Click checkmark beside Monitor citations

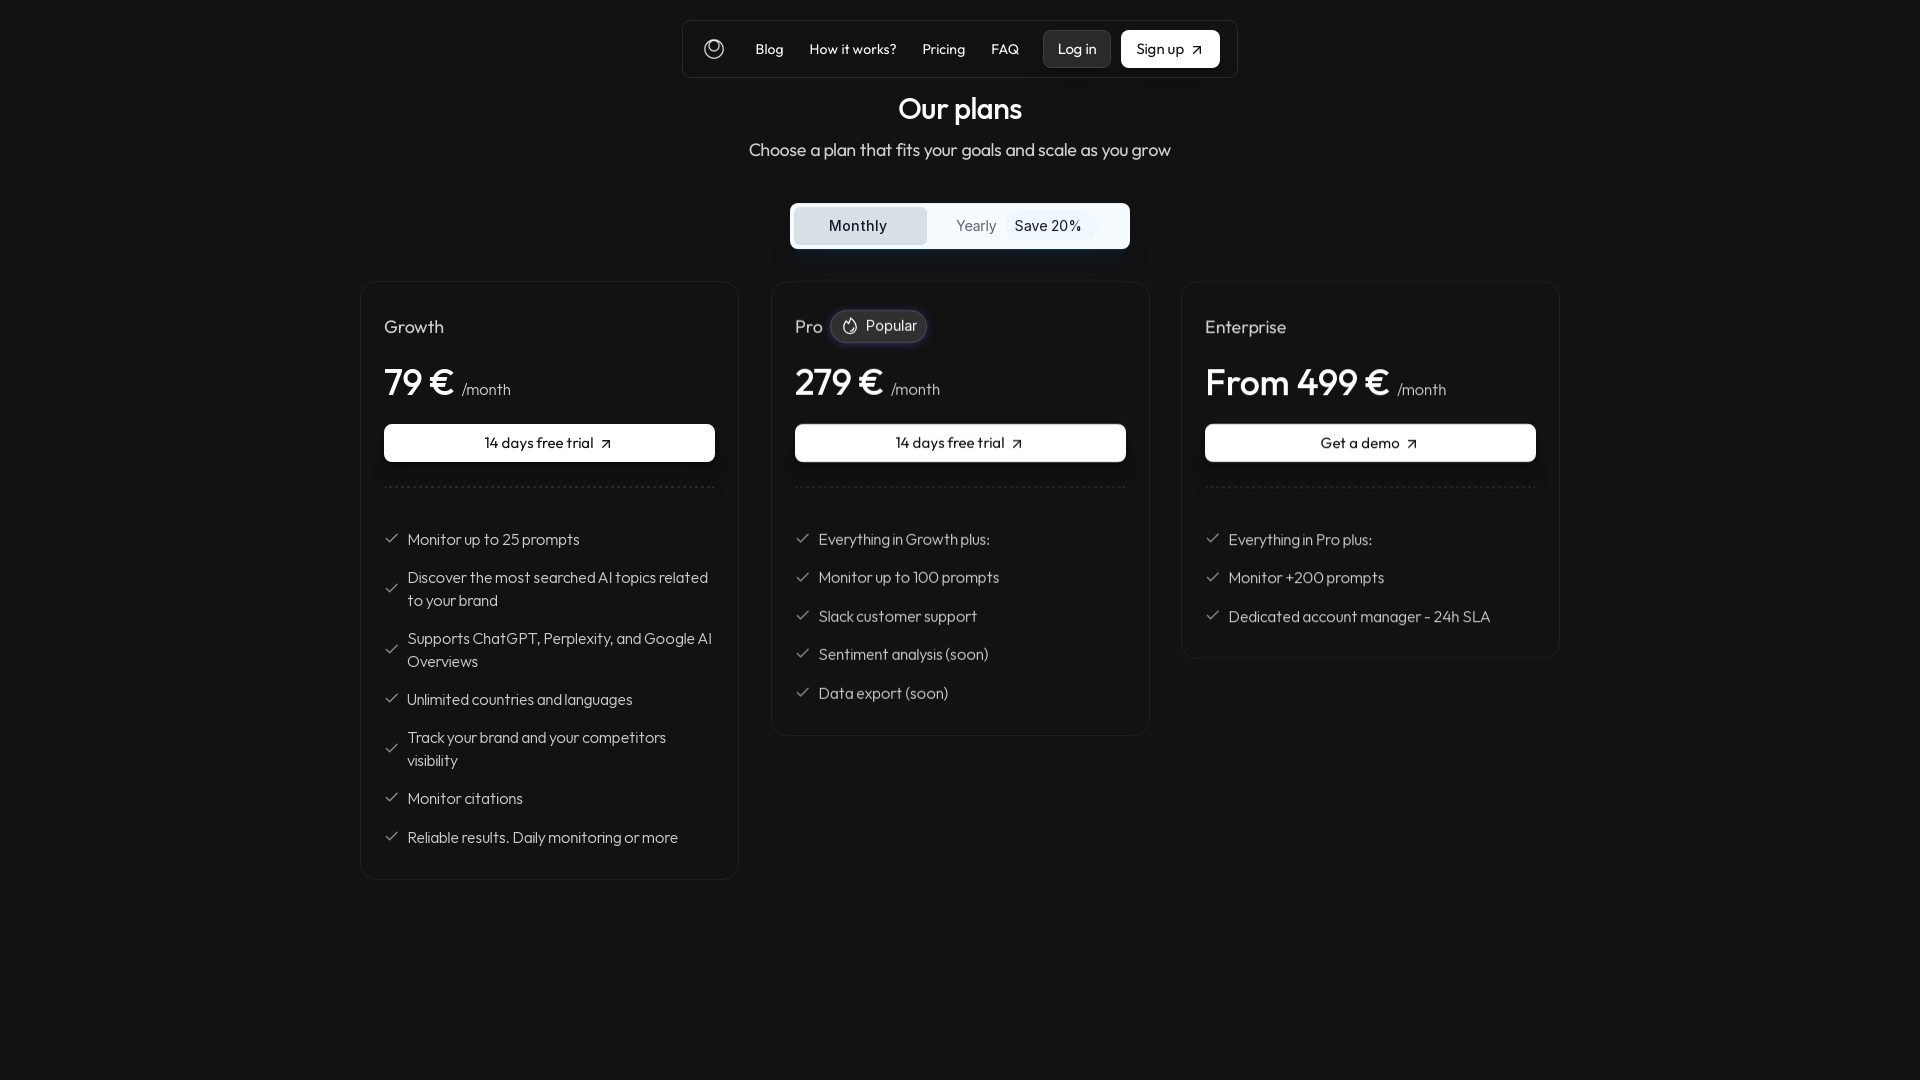point(392,797)
